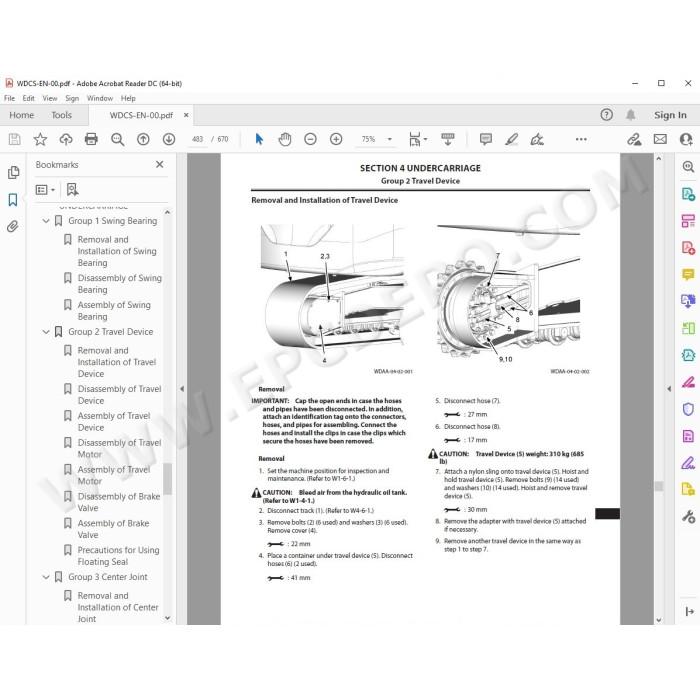The width and height of the screenshot is (700, 700).
Task: Open the sign document tool
Action: [x=537, y=139]
